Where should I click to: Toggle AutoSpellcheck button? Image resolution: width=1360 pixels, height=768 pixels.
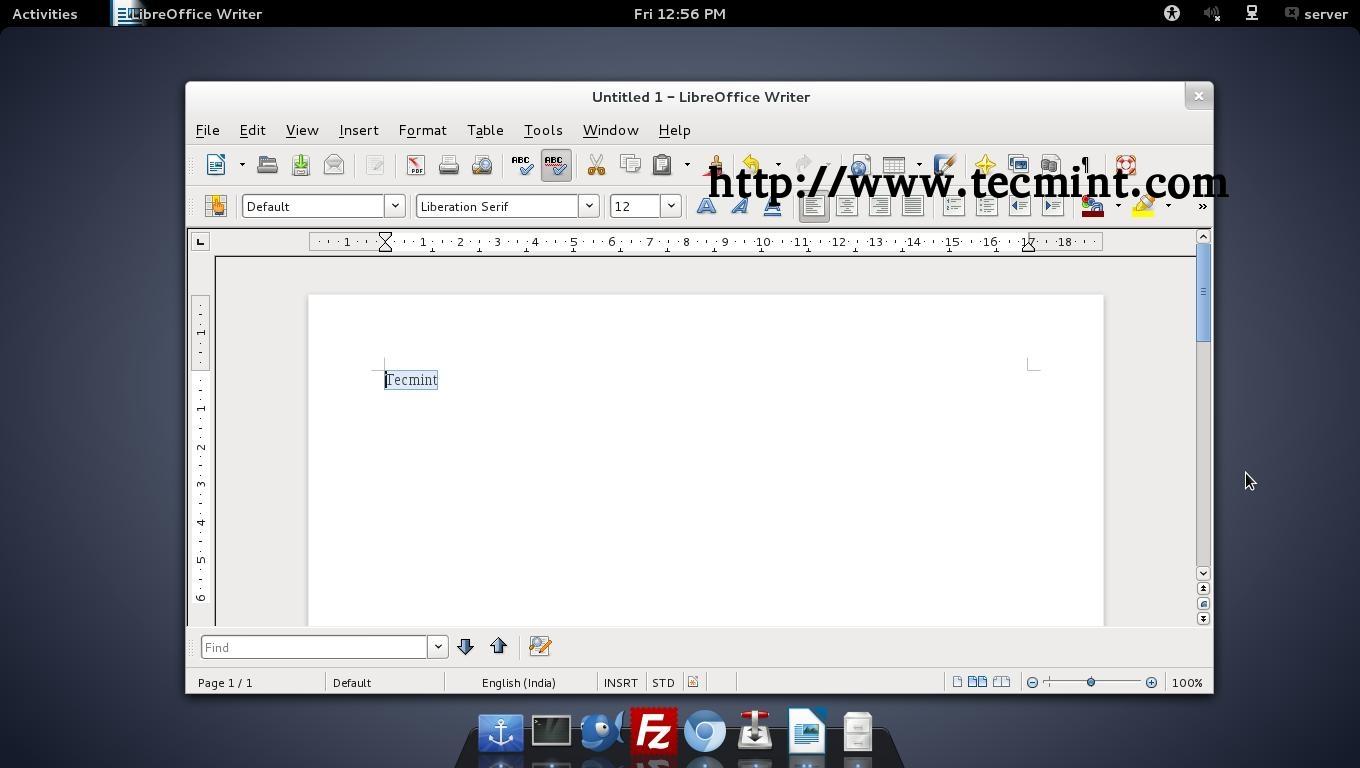pos(555,165)
